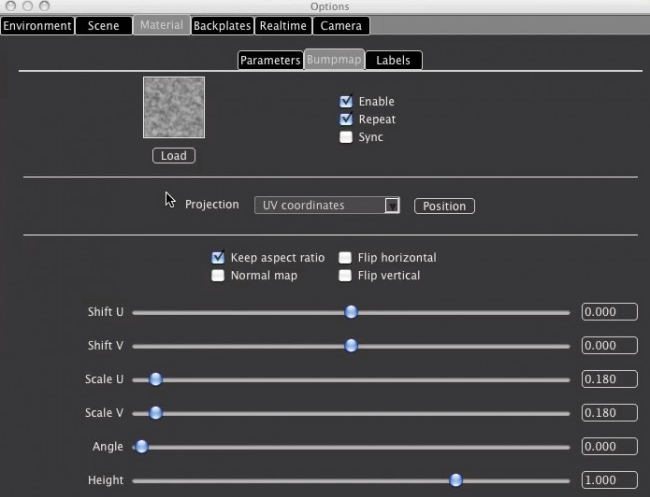Check the Flip vertical box
The height and width of the screenshot is (497, 650).
point(345,275)
